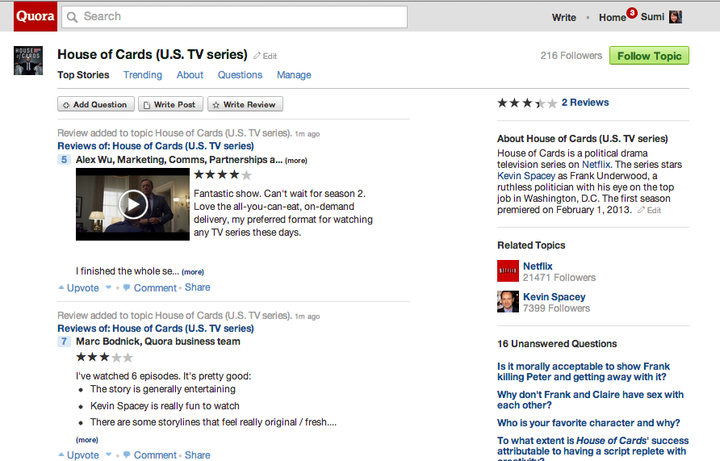This screenshot has width=720, height=461.
Task: Open second Reviews of: House of Cards link
Action: point(156,328)
